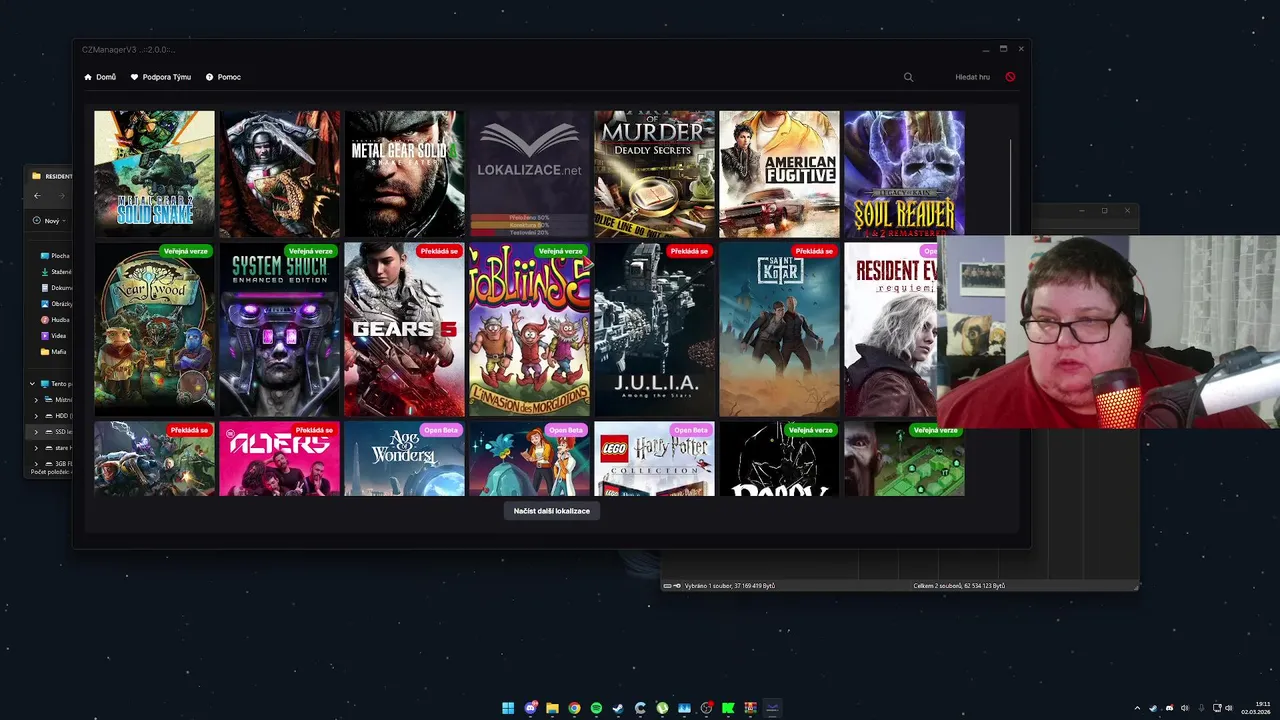
Task: Open the American Fugitive cover
Action: 779,174
